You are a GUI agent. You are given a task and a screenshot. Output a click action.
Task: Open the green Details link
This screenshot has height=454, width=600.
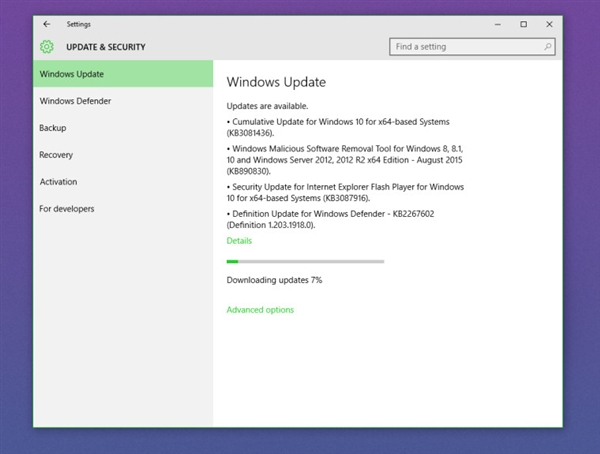click(x=239, y=241)
